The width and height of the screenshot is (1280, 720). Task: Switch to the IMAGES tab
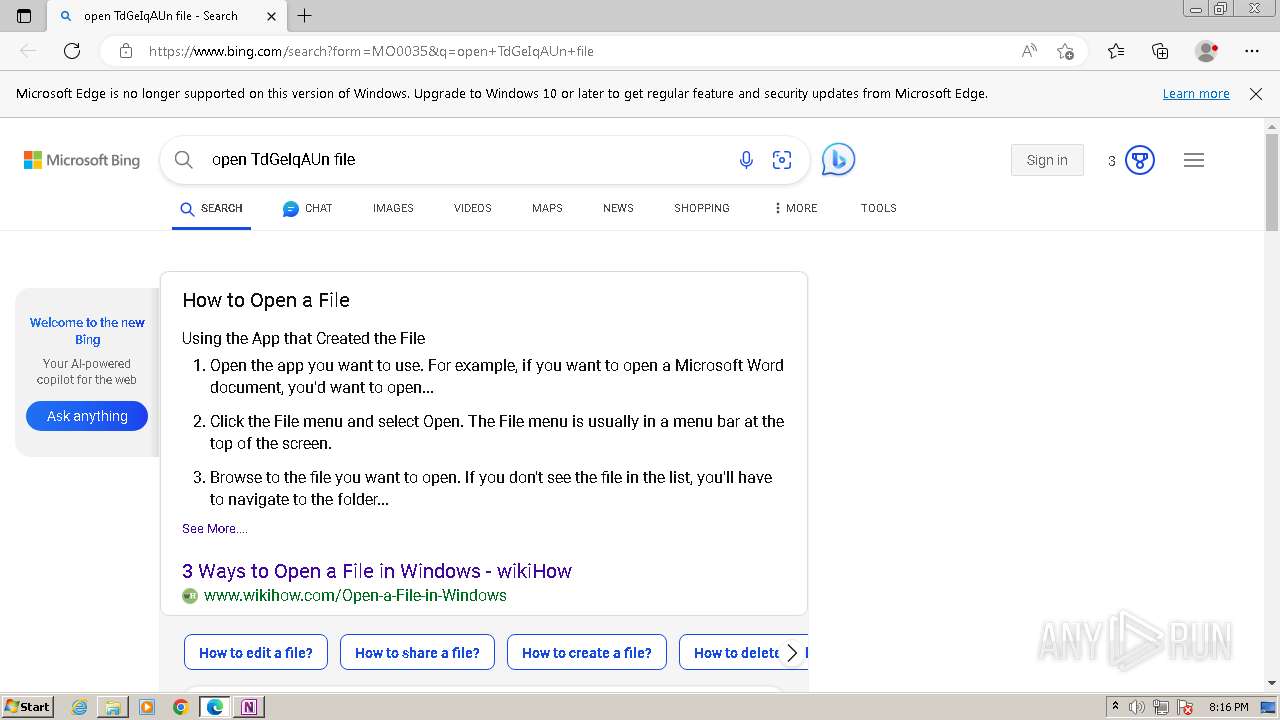[393, 208]
